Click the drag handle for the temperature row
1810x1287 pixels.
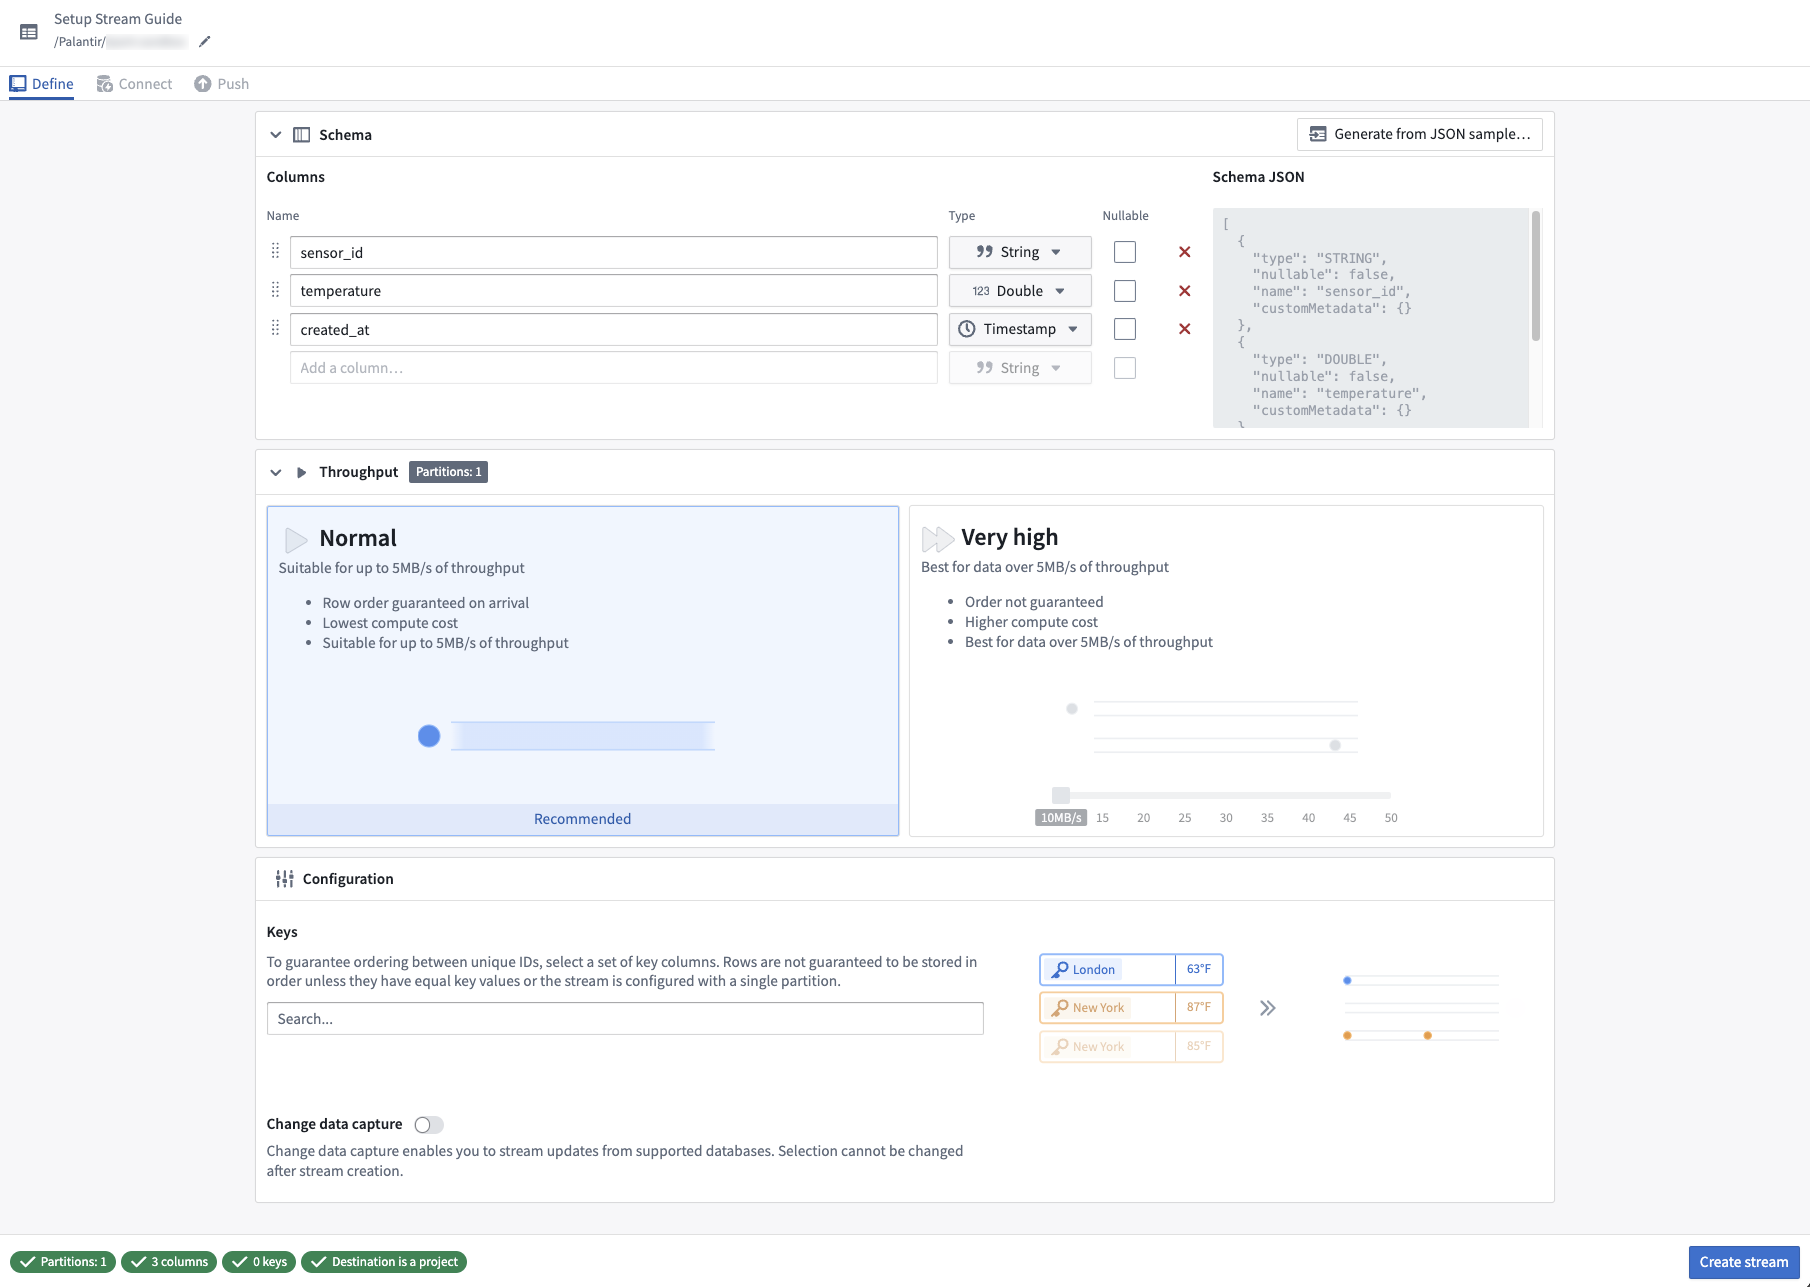pos(275,290)
